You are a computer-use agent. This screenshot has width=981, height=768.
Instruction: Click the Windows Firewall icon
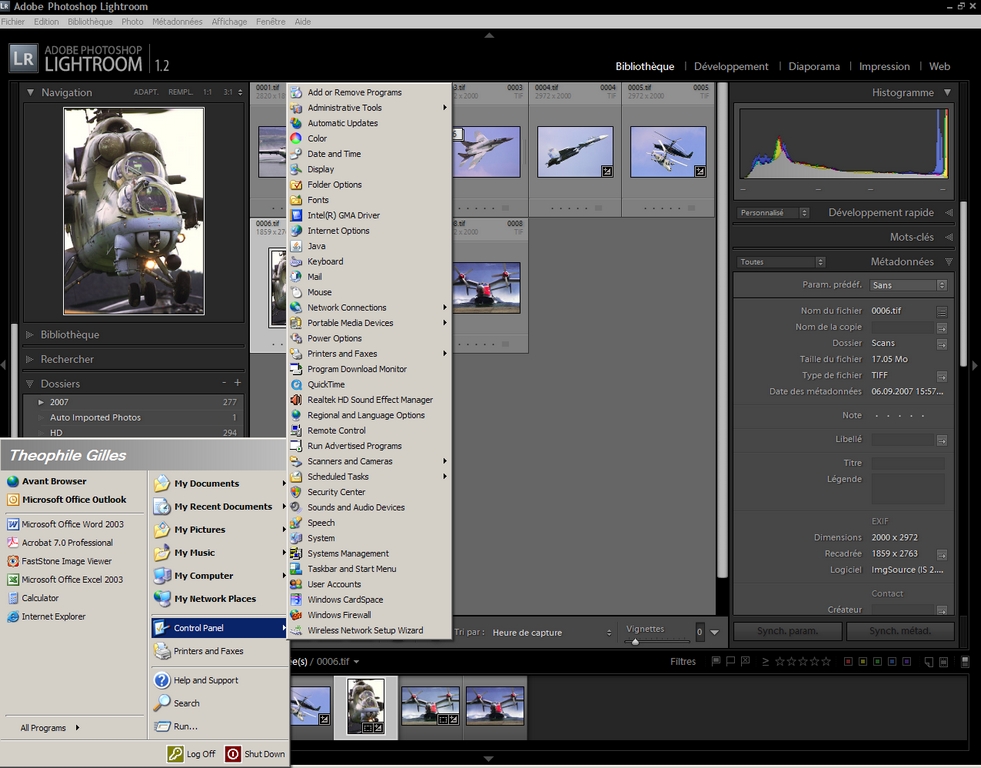click(x=297, y=615)
